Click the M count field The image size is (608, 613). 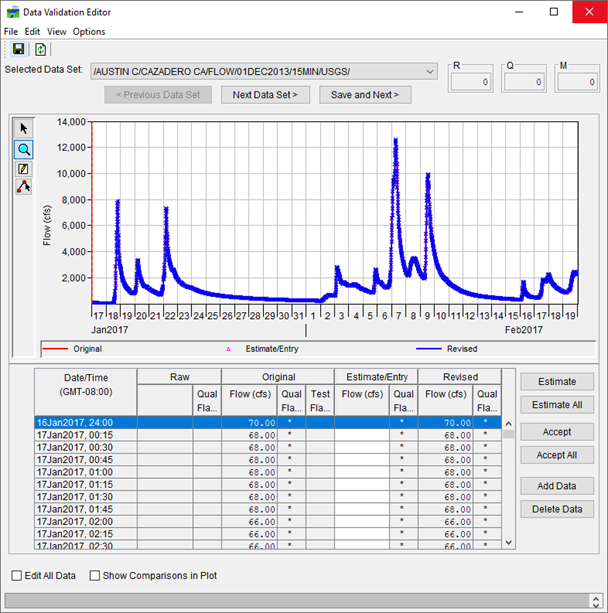click(x=577, y=82)
